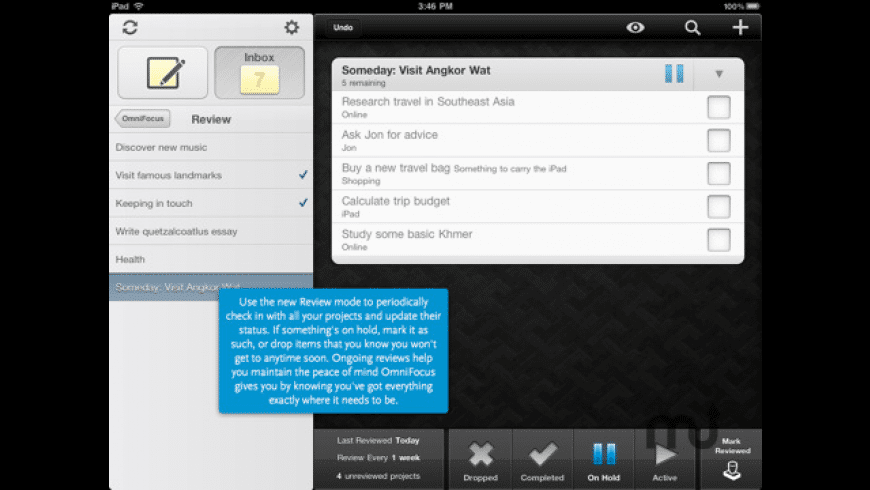
Task: Set project status to Active
Action: (665, 460)
